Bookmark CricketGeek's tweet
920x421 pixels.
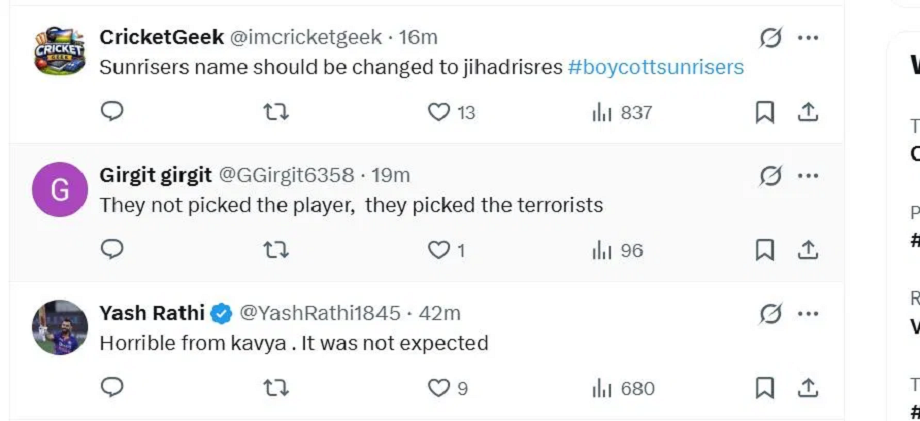pyautogui.click(x=765, y=113)
